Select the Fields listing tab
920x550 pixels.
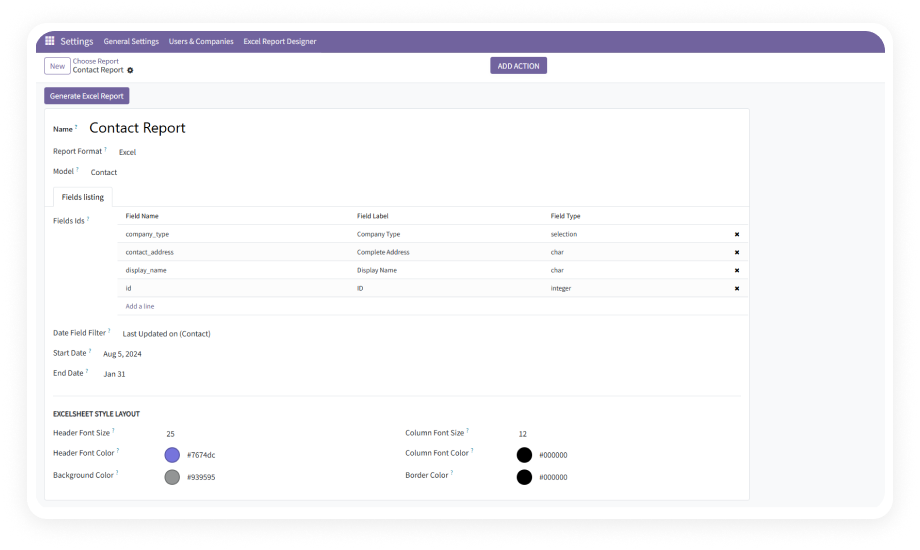83,197
